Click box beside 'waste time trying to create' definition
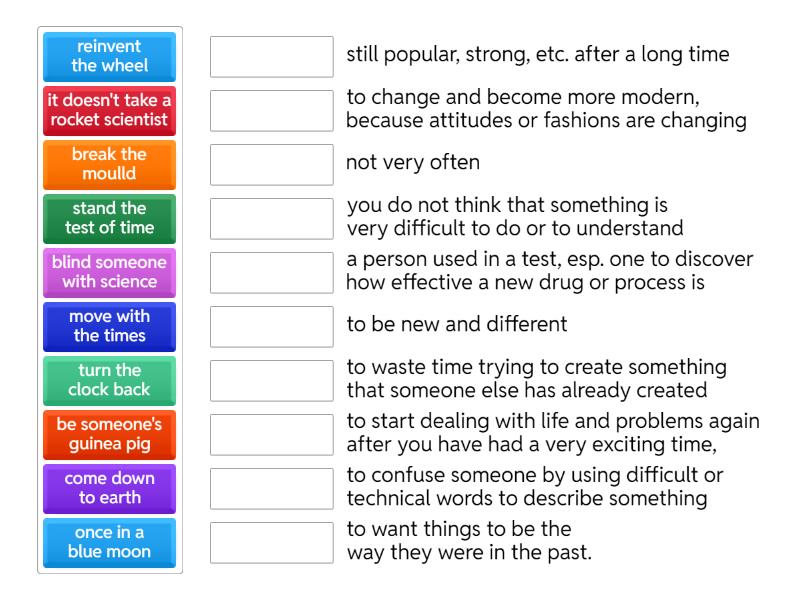 click(272, 381)
